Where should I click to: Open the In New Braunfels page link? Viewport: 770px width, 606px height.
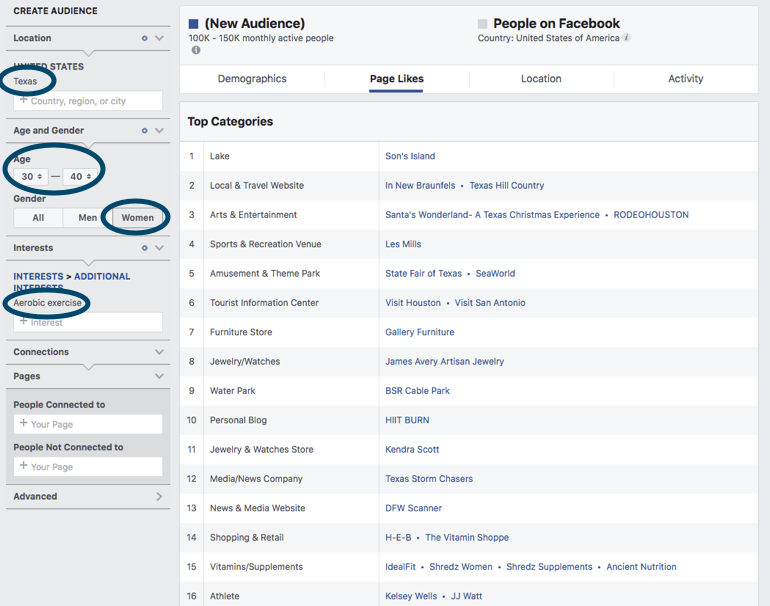coord(420,186)
